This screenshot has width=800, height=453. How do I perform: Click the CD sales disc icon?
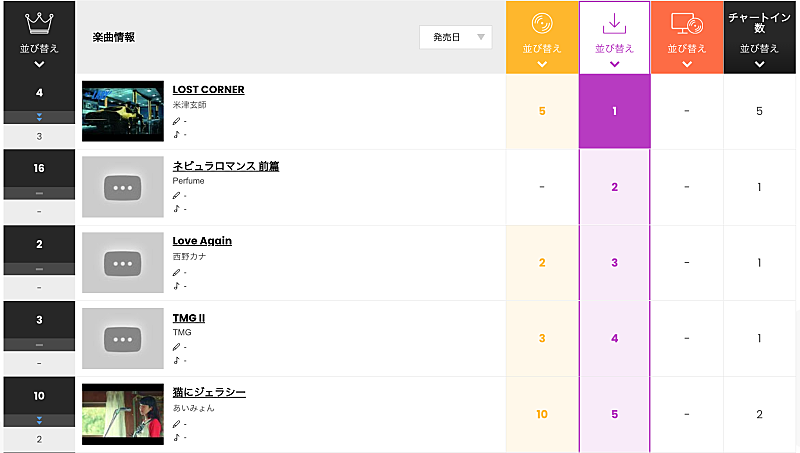[542, 22]
